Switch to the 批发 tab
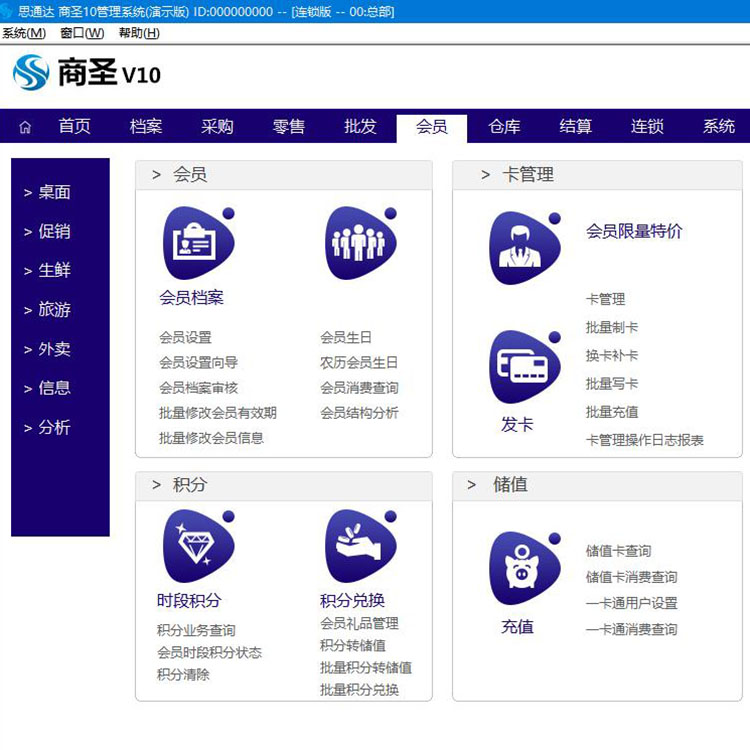Screen dimensions: 750x750 360,126
